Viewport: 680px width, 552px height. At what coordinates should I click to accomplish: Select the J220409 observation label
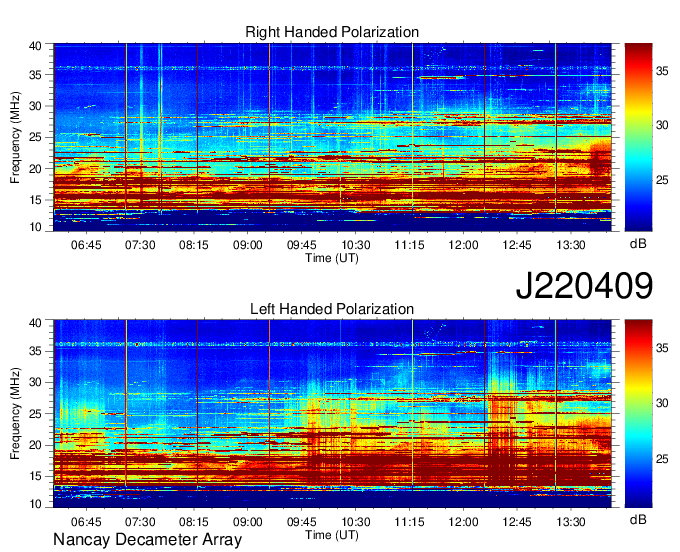tap(584, 285)
